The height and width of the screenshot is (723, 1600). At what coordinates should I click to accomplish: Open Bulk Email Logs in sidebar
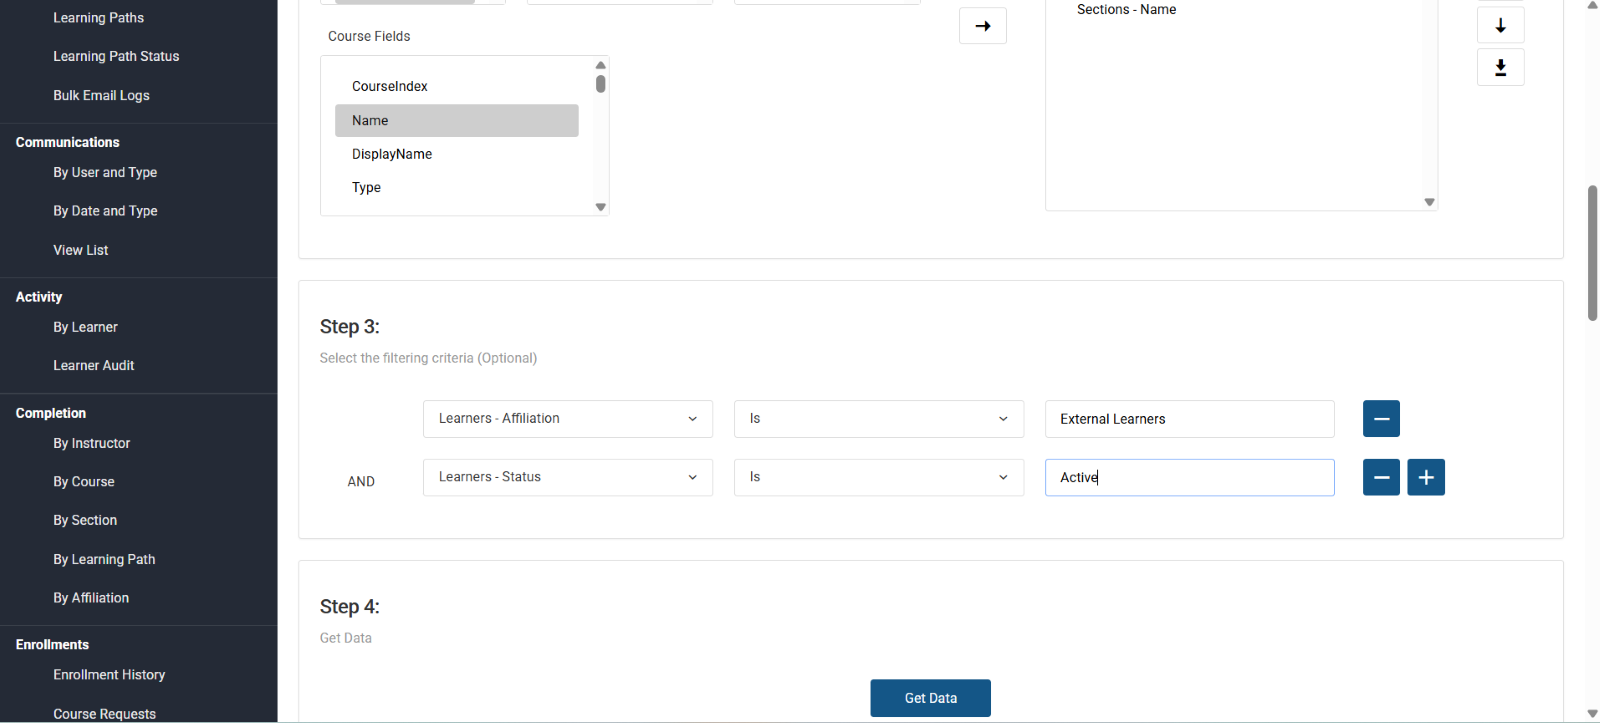click(101, 96)
